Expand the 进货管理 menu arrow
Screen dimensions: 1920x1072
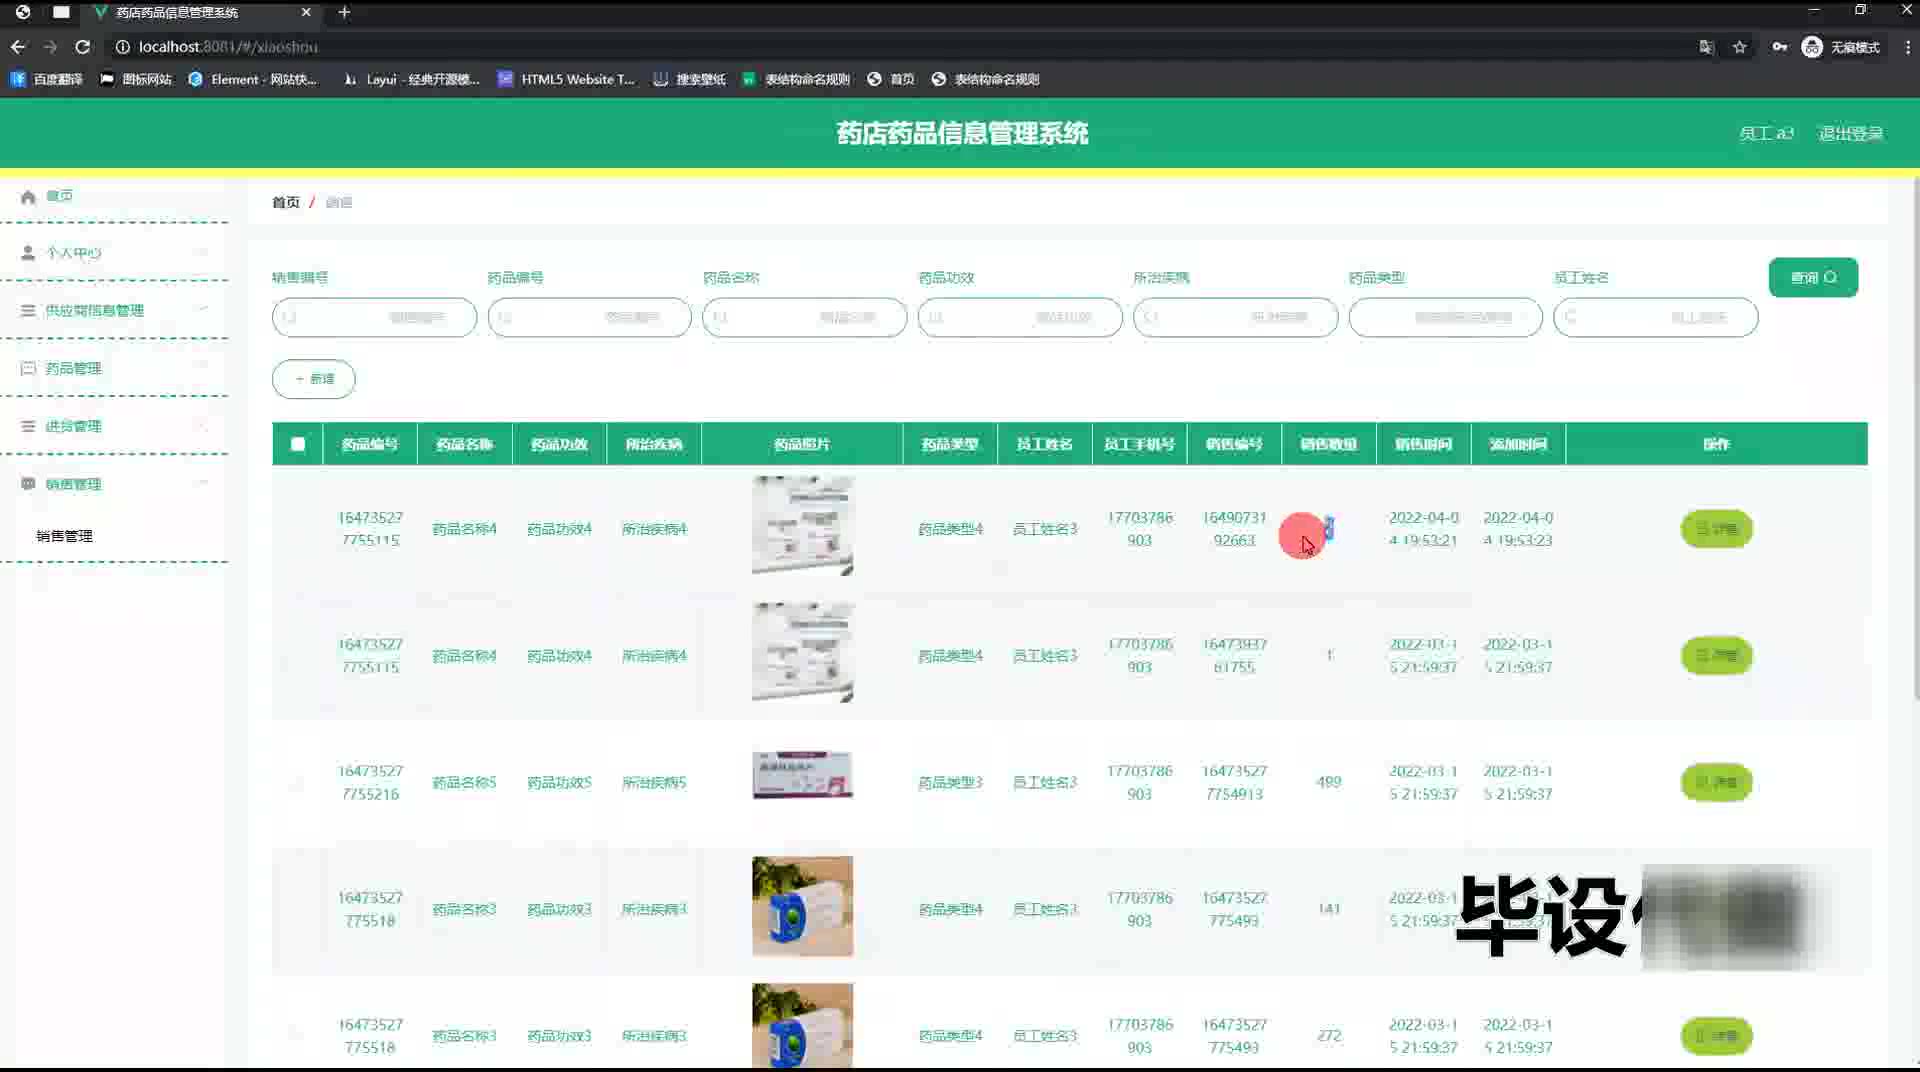click(203, 425)
